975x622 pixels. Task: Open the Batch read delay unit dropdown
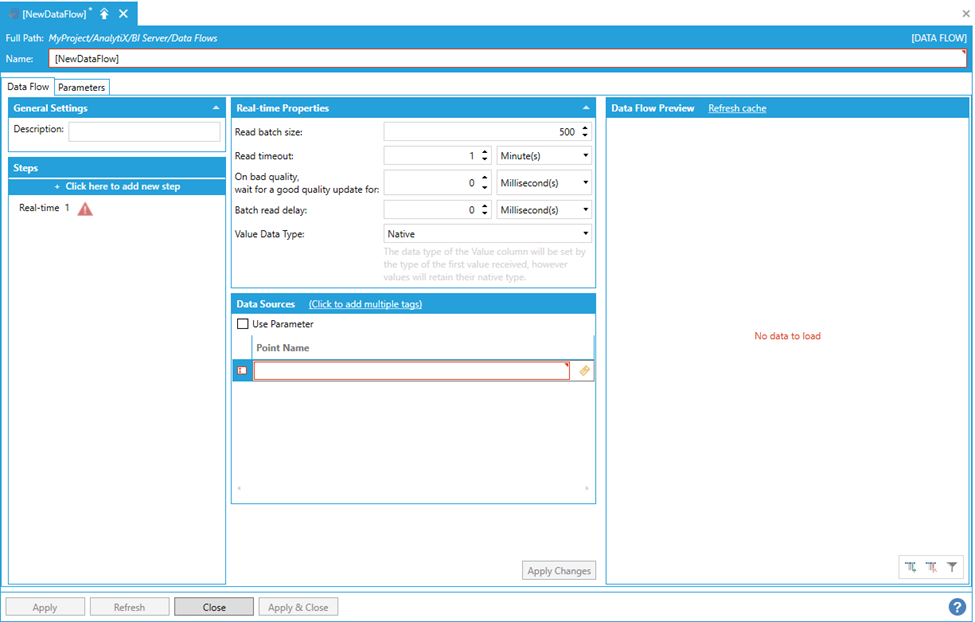tap(544, 210)
